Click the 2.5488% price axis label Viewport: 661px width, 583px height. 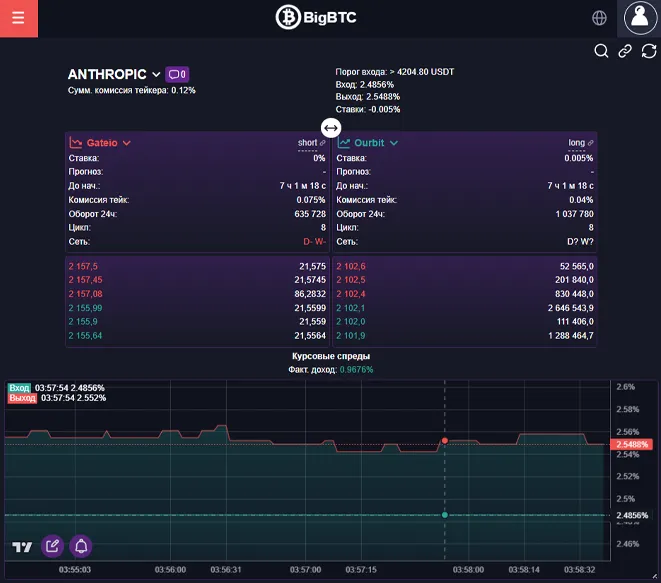pos(631,444)
